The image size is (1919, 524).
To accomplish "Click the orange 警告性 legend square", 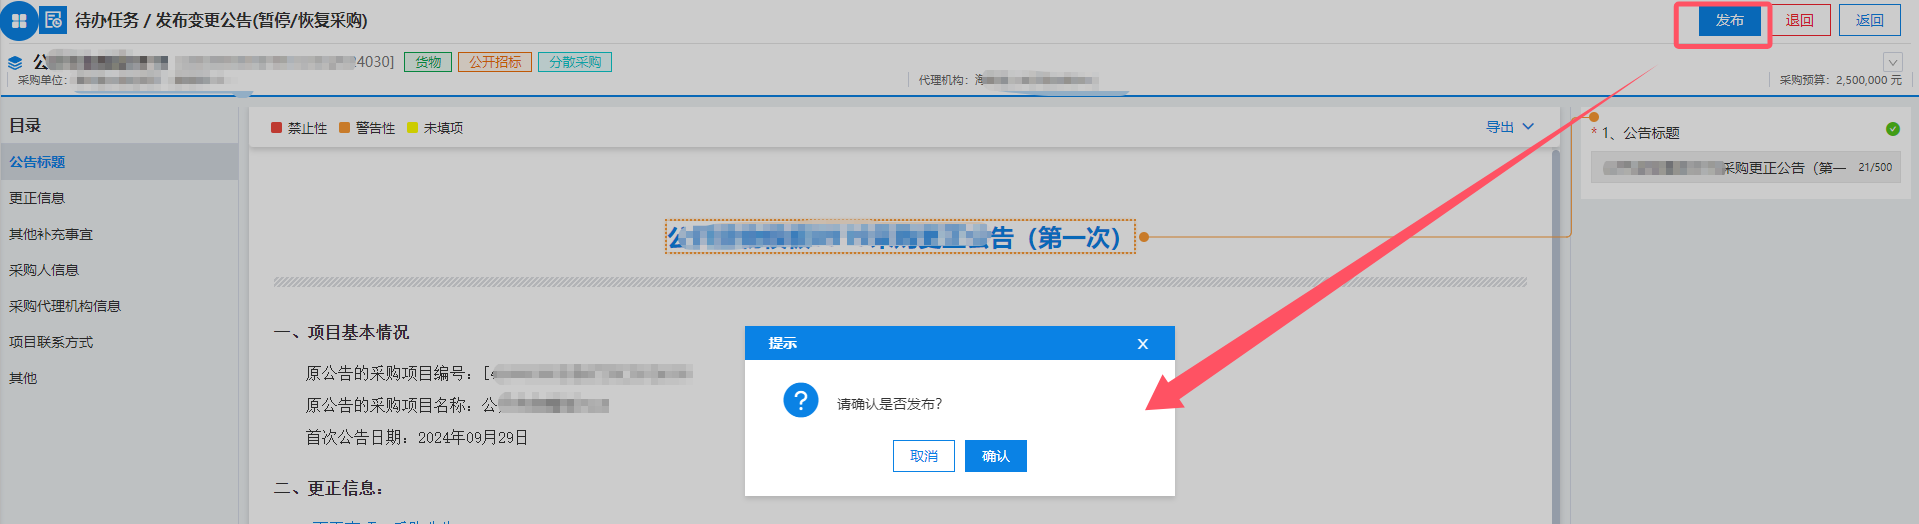I will click(x=344, y=128).
